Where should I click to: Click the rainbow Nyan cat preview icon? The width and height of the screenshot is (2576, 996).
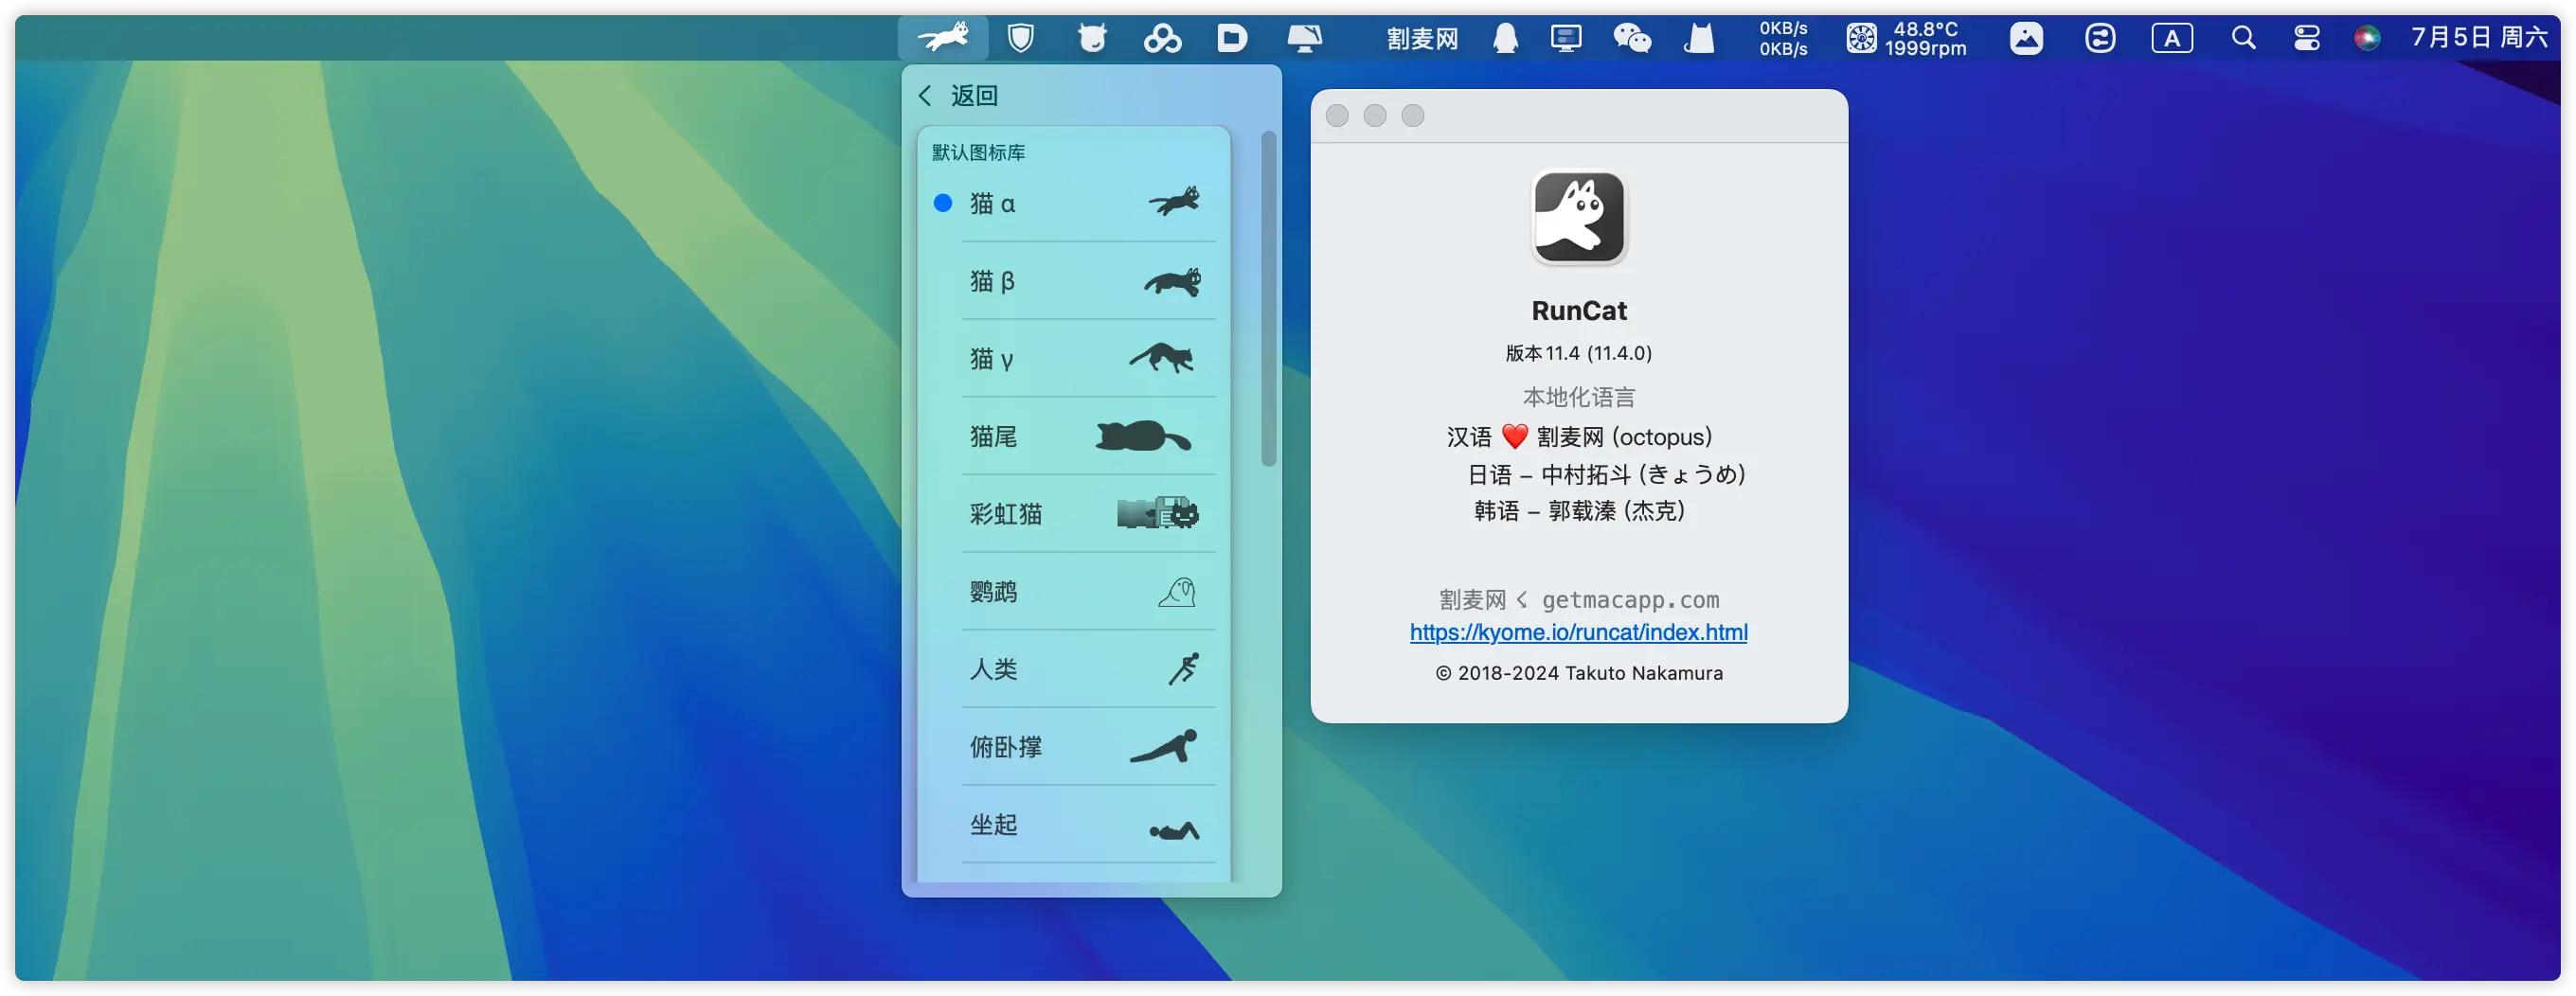click(x=1158, y=514)
